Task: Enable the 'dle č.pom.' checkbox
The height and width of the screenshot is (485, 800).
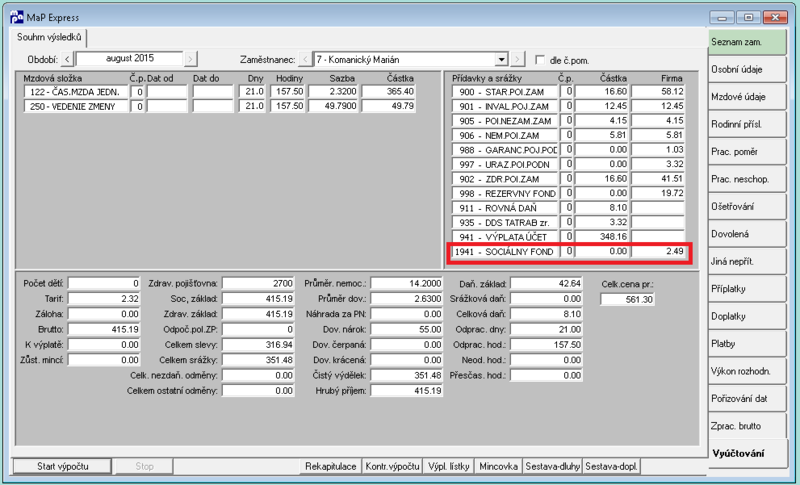Action: pyautogui.click(x=540, y=60)
